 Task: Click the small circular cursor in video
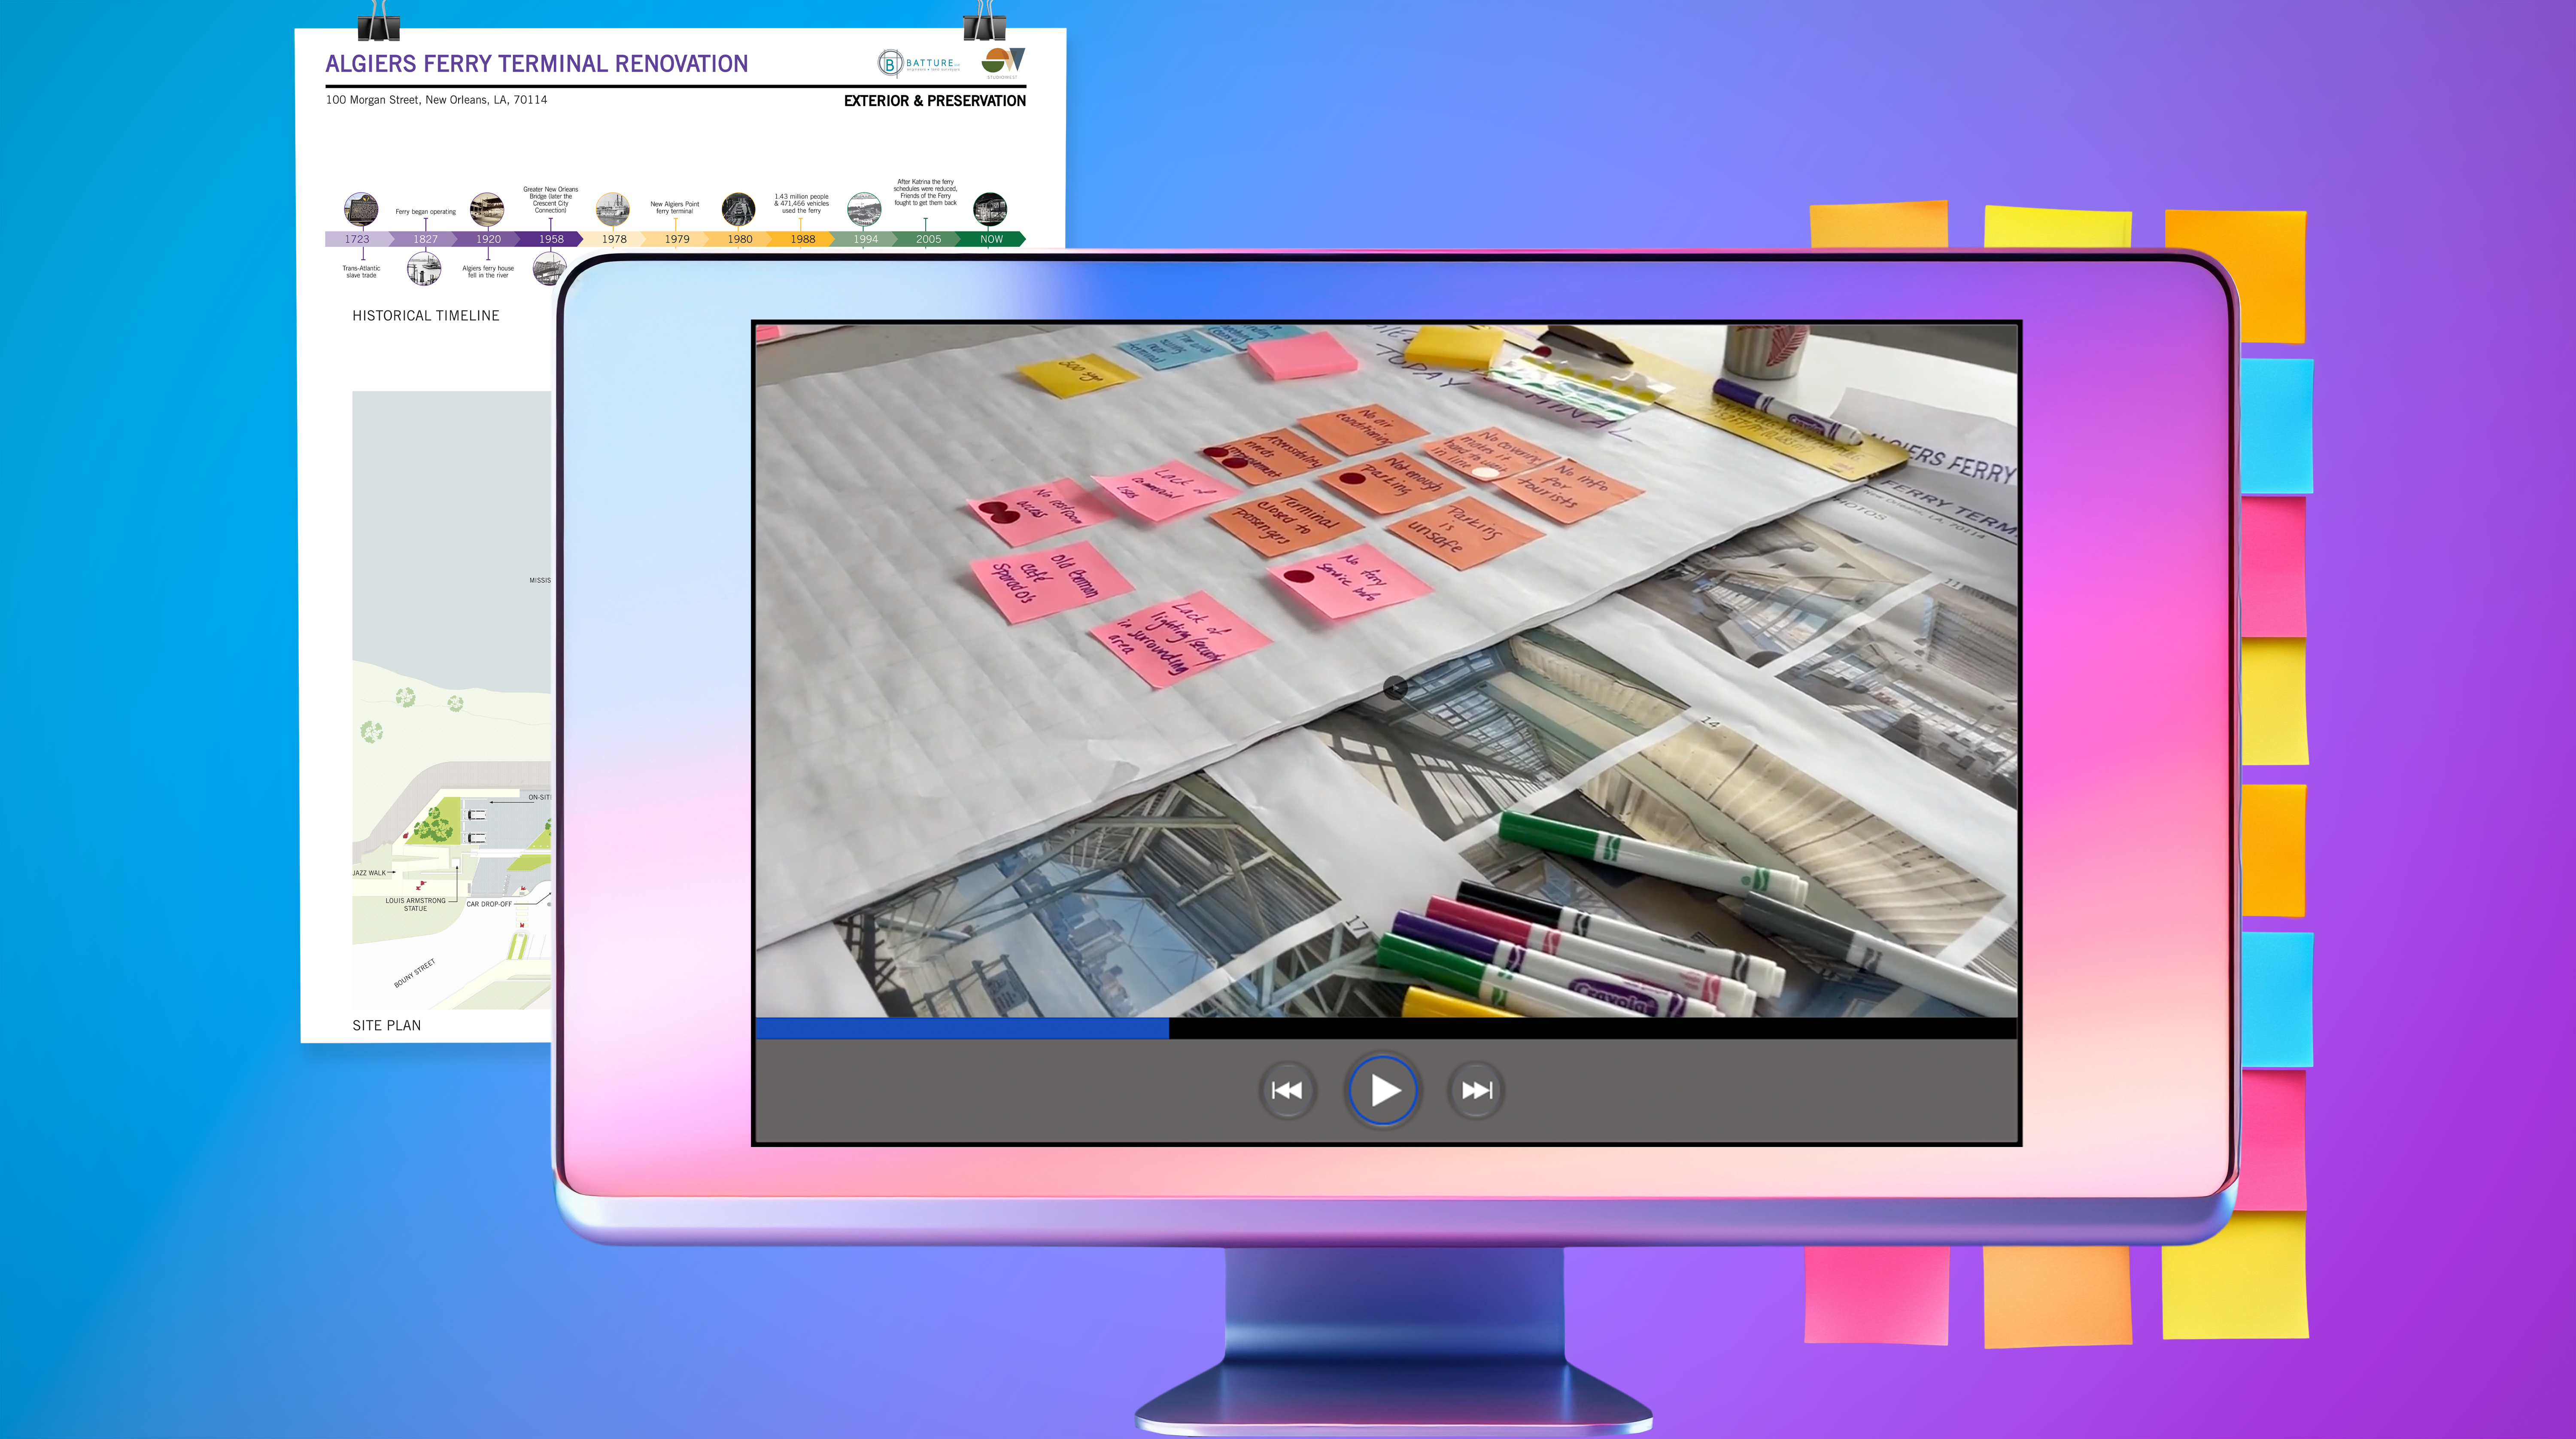[1395, 687]
